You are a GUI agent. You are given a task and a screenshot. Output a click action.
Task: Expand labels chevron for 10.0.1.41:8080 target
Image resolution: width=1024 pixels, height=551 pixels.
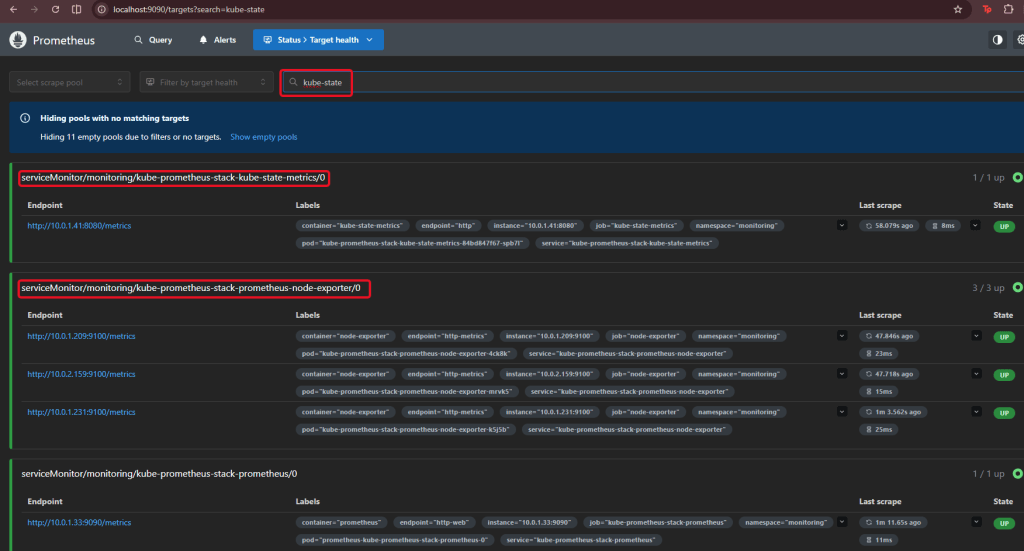tap(842, 225)
